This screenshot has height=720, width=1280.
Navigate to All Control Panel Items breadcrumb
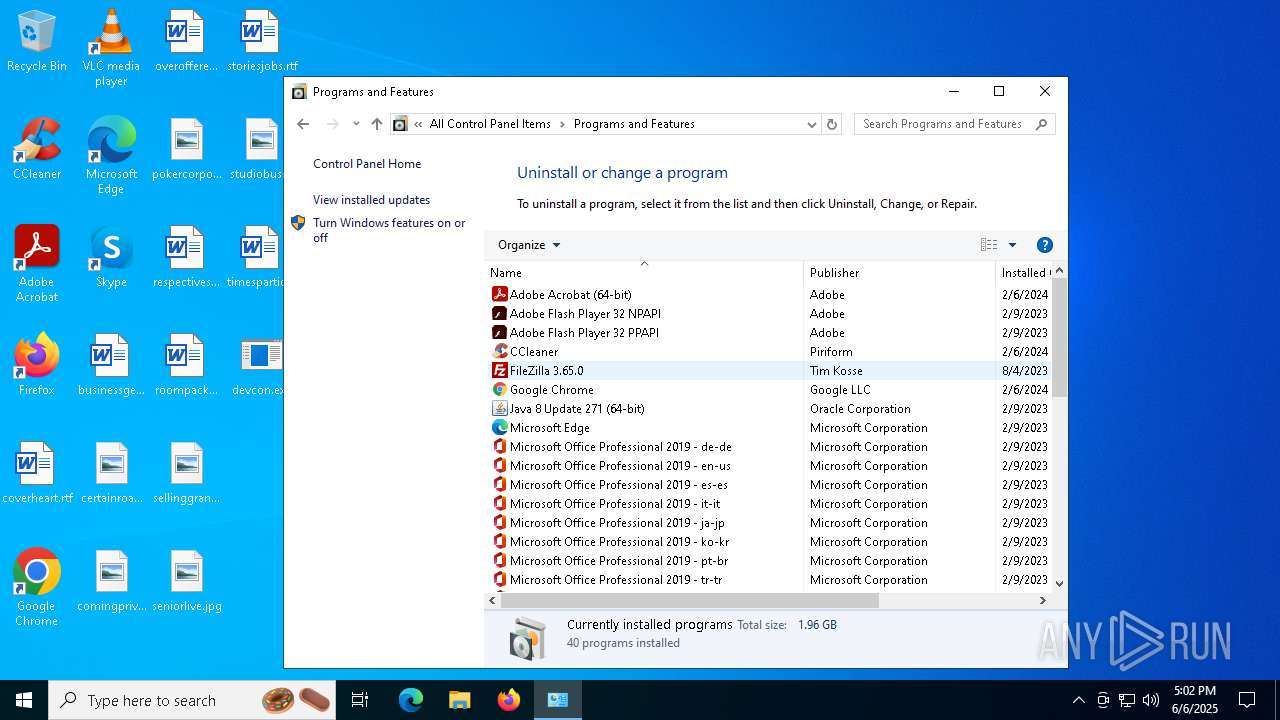tap(490, 124)
